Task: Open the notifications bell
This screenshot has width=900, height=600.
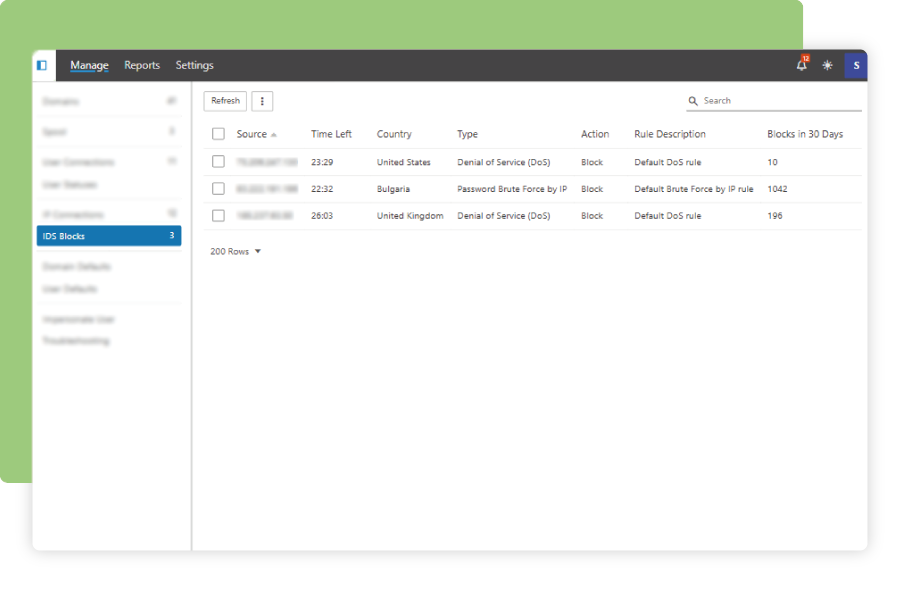Action: click(x=802, y=64)
